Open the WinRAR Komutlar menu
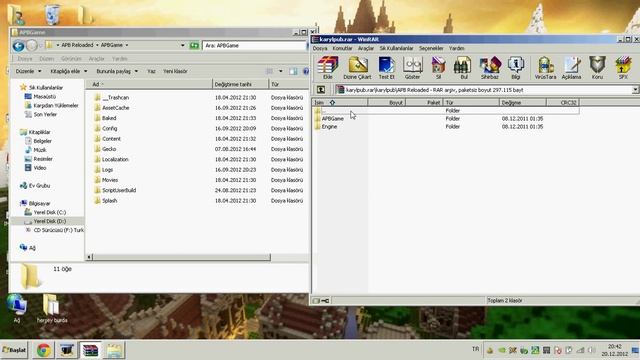 click(x=342, y=48)
